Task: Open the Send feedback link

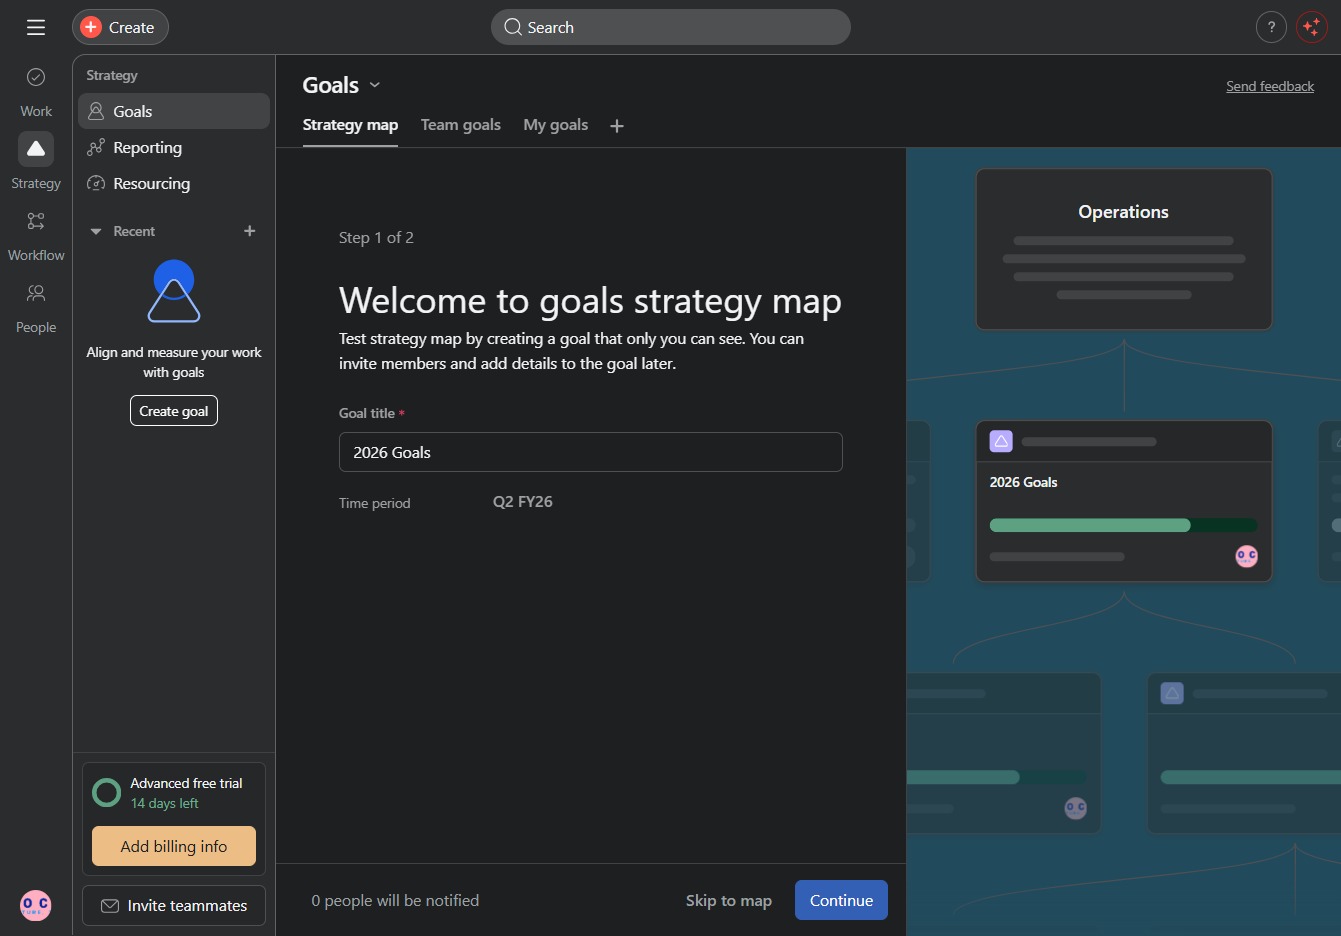Action: coord(1270,86)
